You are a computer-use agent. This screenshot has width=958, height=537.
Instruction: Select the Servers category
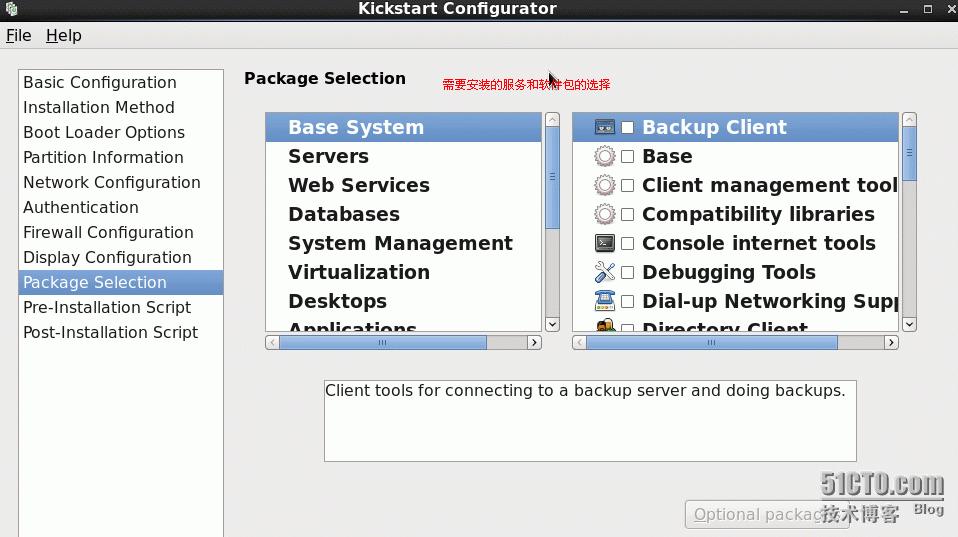click(x=403, y=156)
